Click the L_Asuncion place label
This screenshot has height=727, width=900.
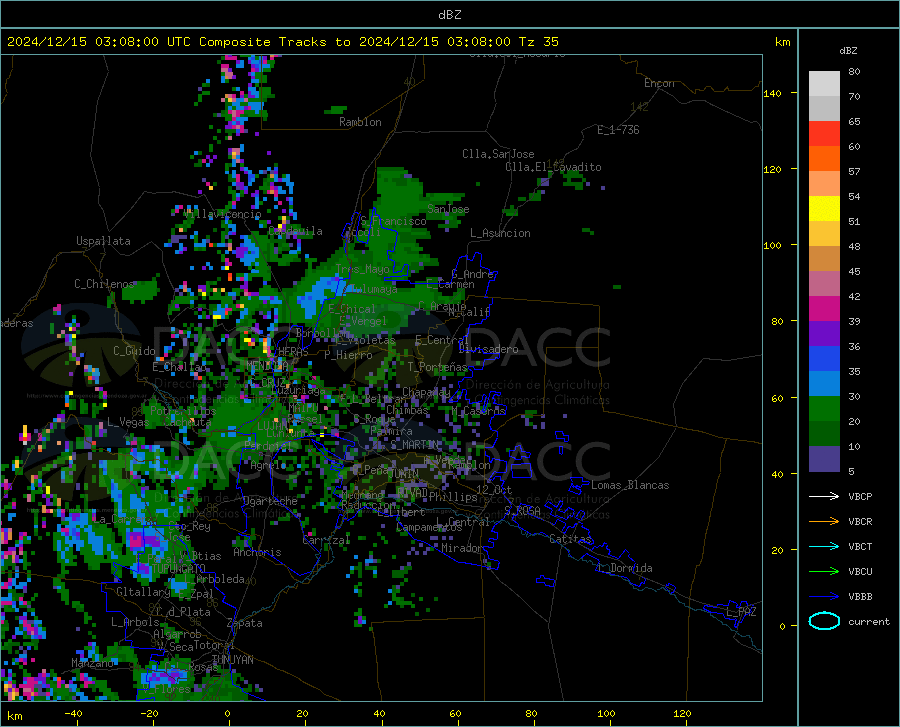[x=500, y=233]
